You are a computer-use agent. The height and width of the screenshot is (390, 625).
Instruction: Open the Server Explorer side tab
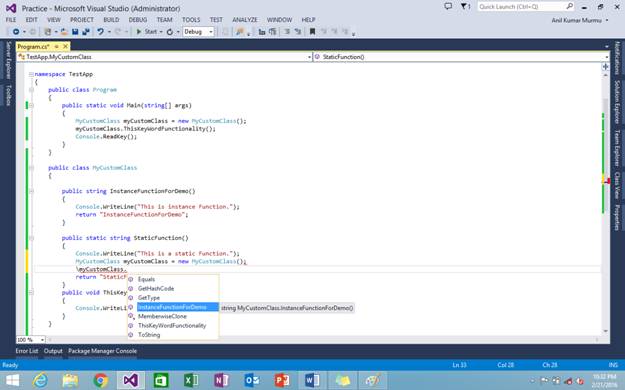(x=8, y=60)
